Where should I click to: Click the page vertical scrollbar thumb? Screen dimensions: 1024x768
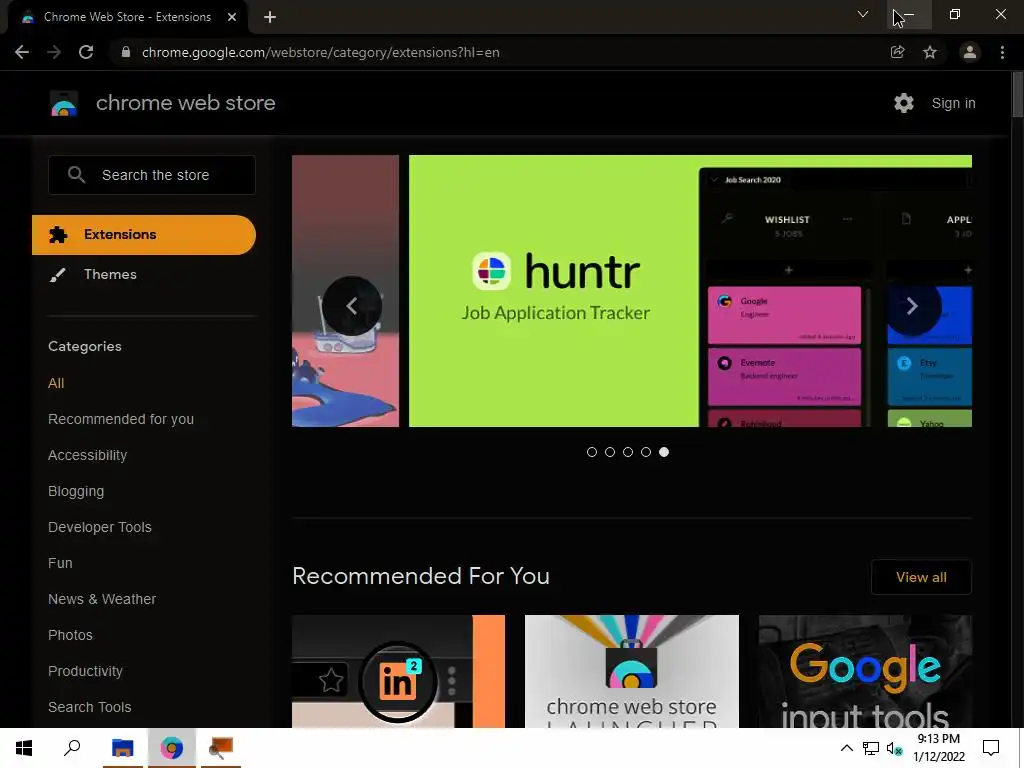tap(1017, 95)
